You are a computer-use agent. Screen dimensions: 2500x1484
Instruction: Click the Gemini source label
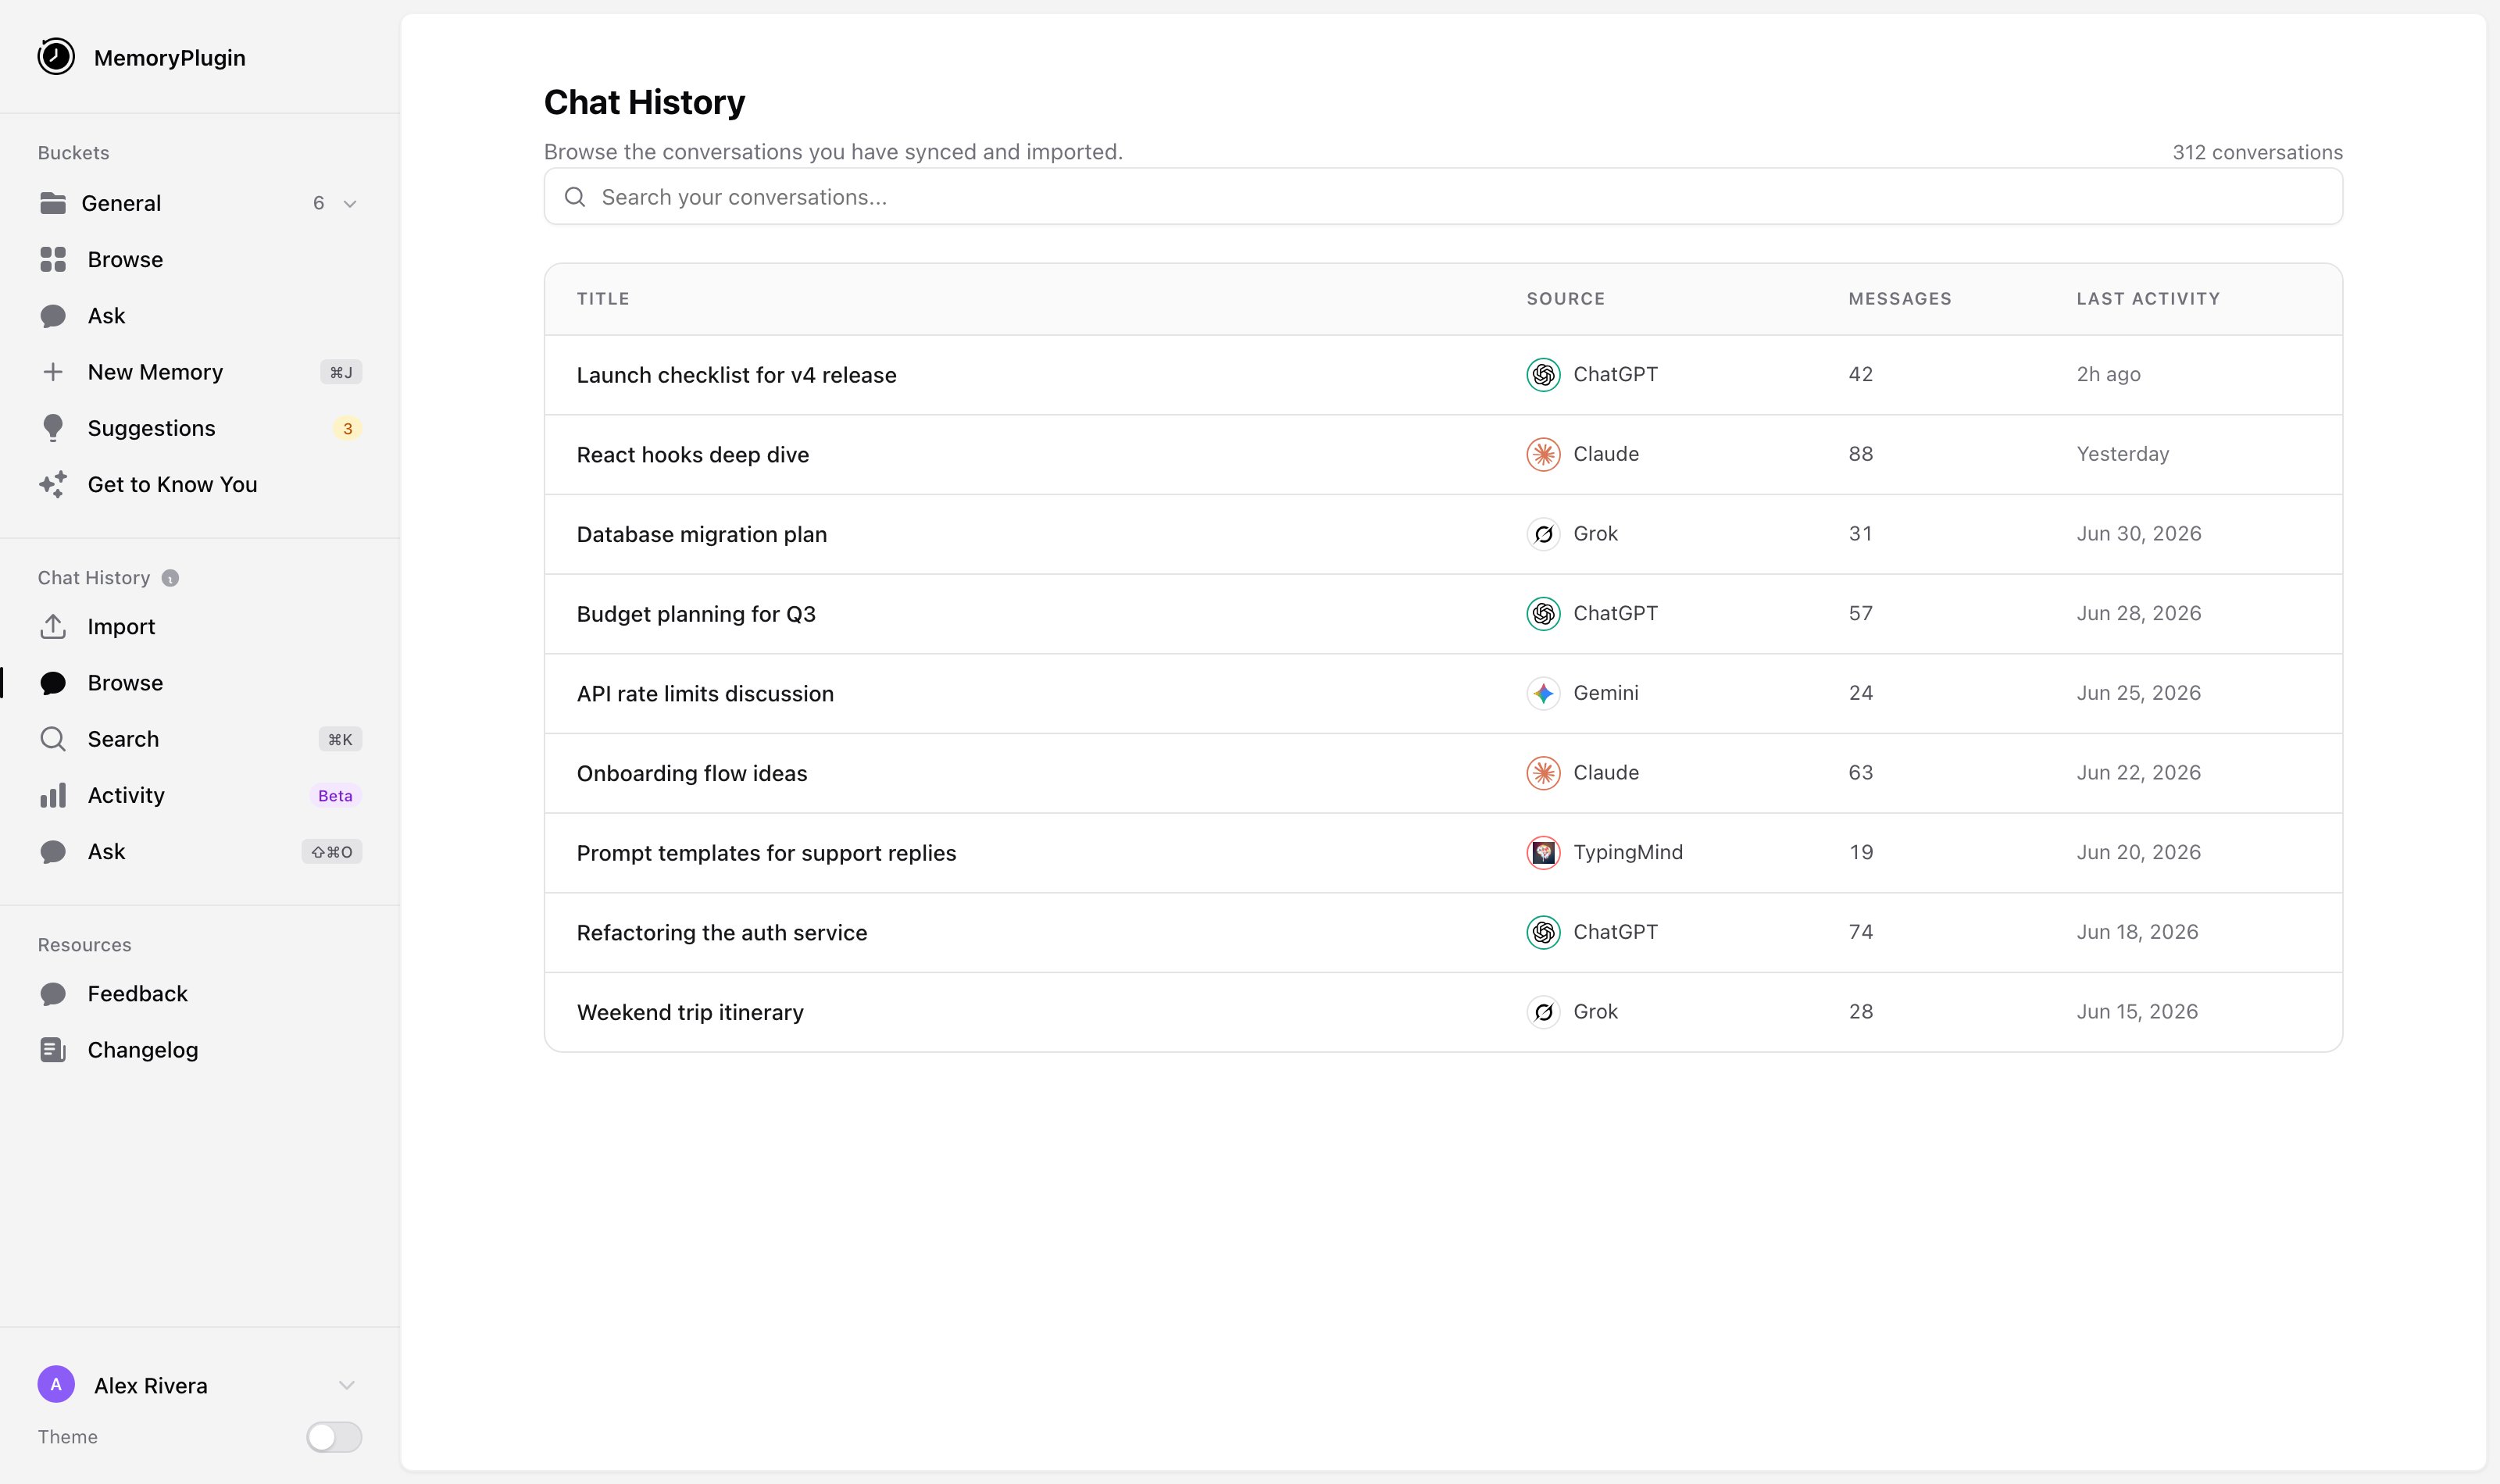(1605, 693)
